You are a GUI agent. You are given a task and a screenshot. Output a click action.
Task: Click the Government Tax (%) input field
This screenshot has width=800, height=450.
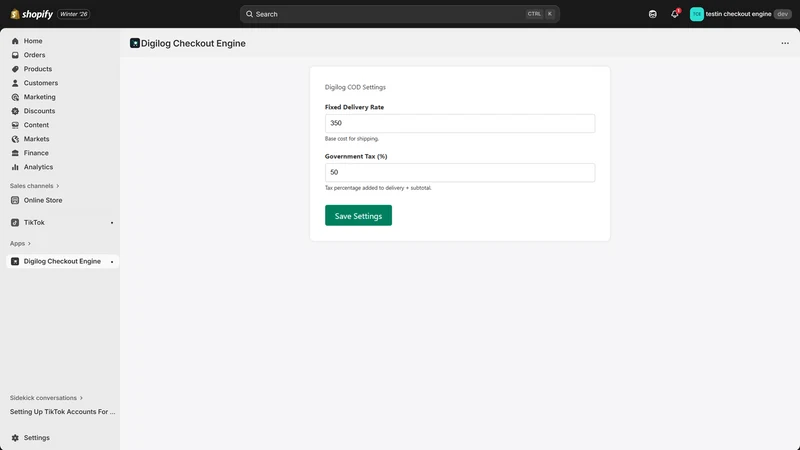[460, 172]
